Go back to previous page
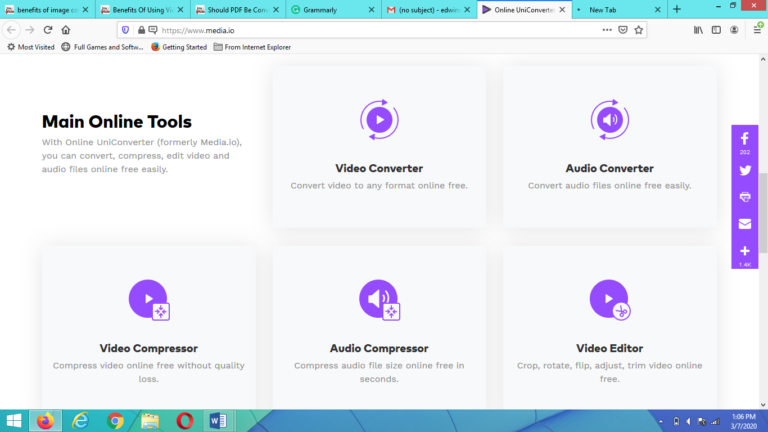Screen dimensions: 768x432 [x=11, y=30]
